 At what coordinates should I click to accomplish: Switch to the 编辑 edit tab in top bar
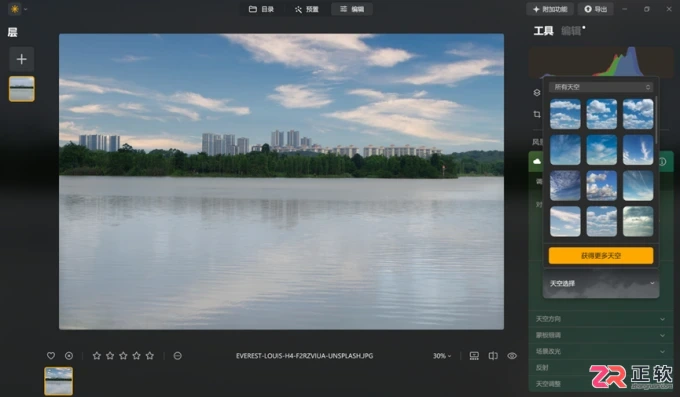352,9
